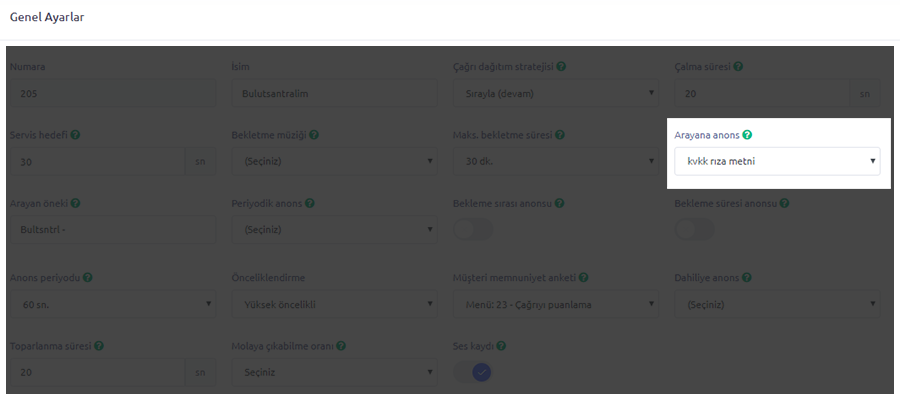Click the Arayan öneki input field
The width and height of the screenshot is (900, 401).
[111, 229]
